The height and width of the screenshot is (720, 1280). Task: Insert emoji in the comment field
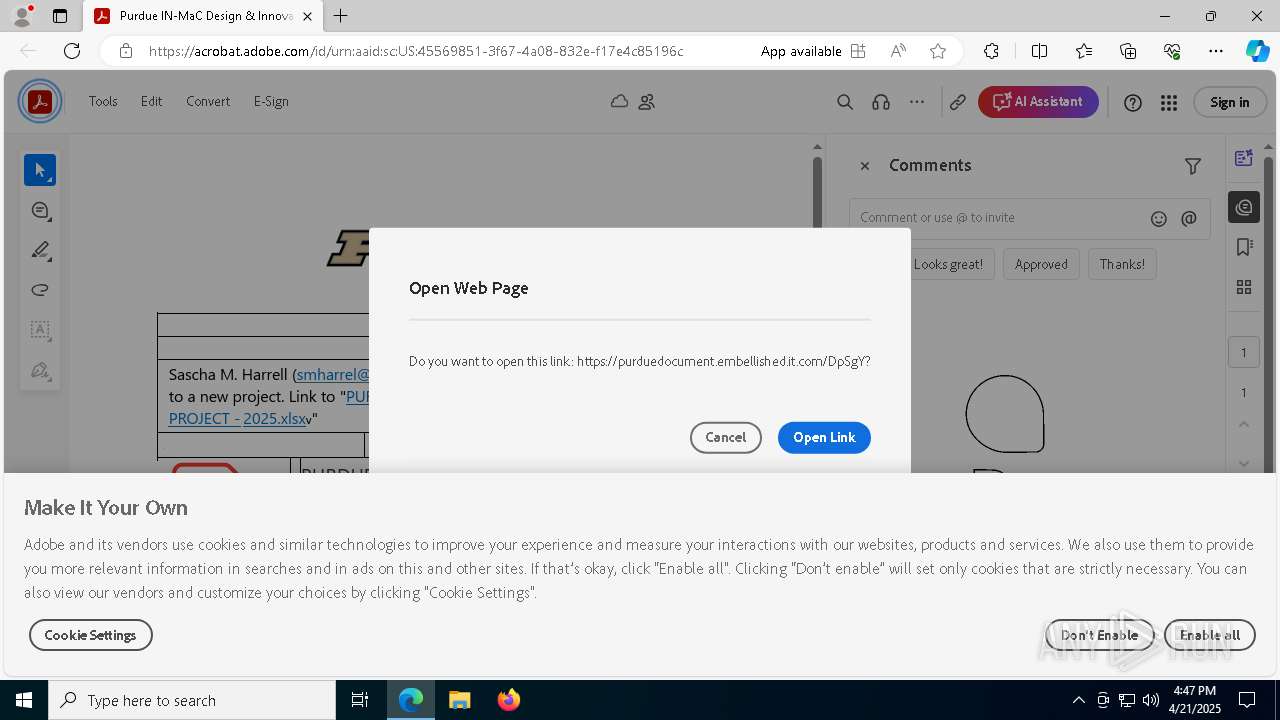(x=1159, y=218)
